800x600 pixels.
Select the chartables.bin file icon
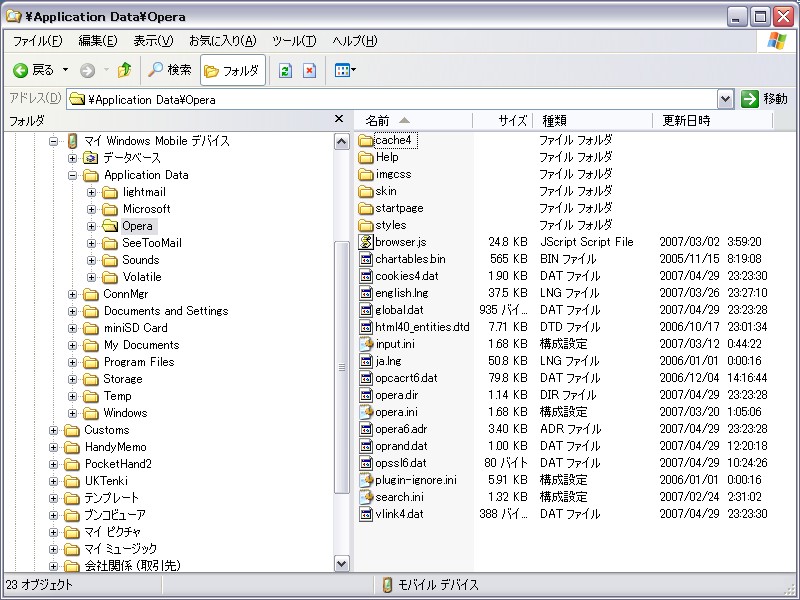tap(366, 259)
